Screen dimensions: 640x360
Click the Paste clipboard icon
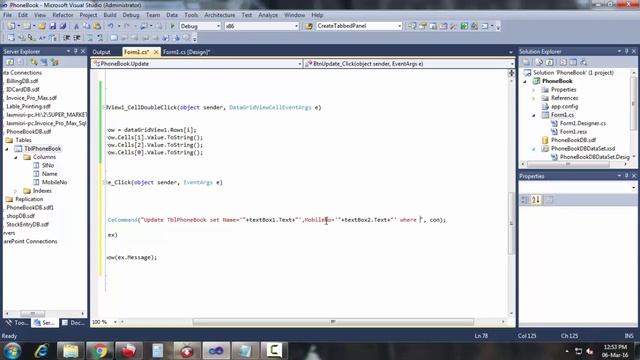tap(97, 26)
